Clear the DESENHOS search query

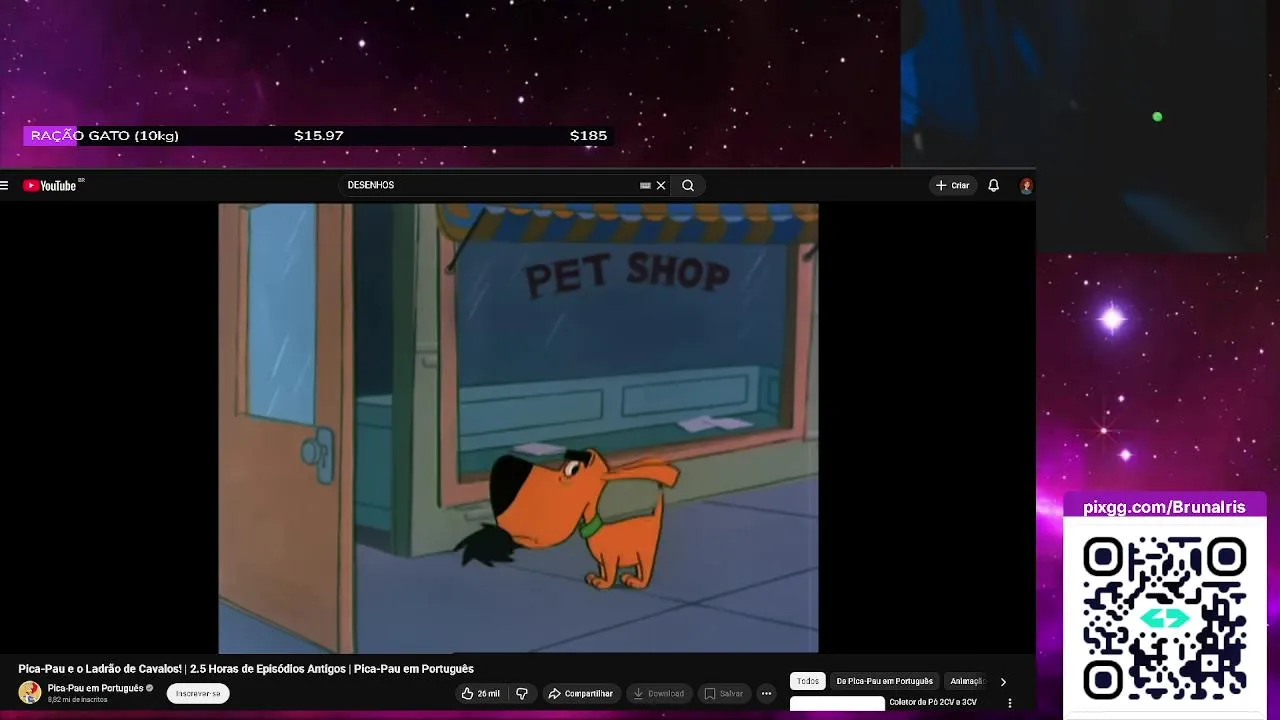[661, 185]
